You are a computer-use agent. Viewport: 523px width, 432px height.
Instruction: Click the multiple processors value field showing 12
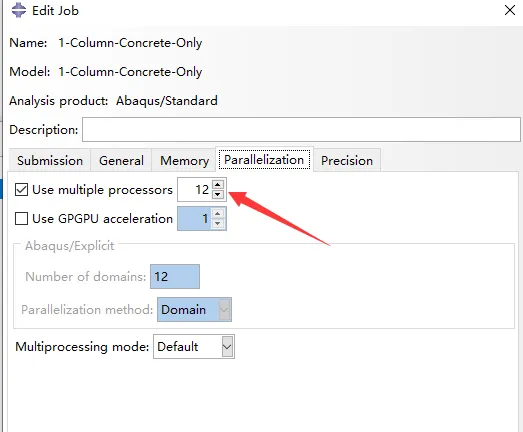coord(195,189)
